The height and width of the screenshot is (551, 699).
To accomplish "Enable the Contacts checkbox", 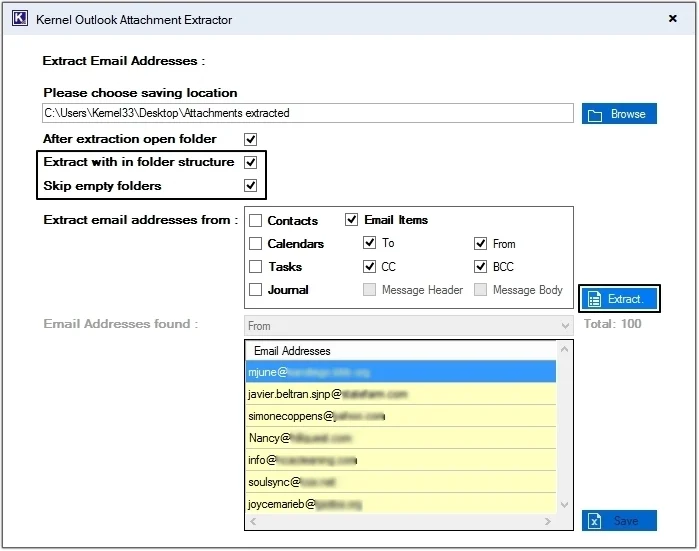I will coord(255,221).
